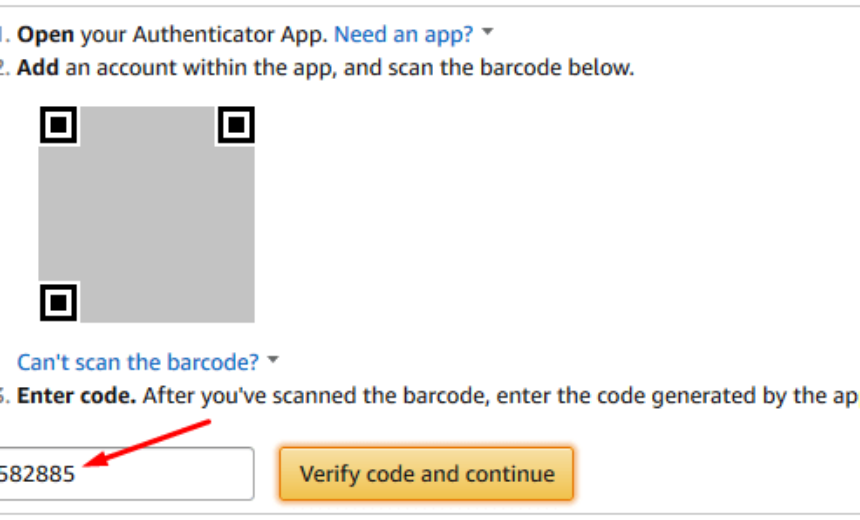Screen dimensions: 860x520
Task: Select the gray center of the barcode
Action: pos(147,214)
